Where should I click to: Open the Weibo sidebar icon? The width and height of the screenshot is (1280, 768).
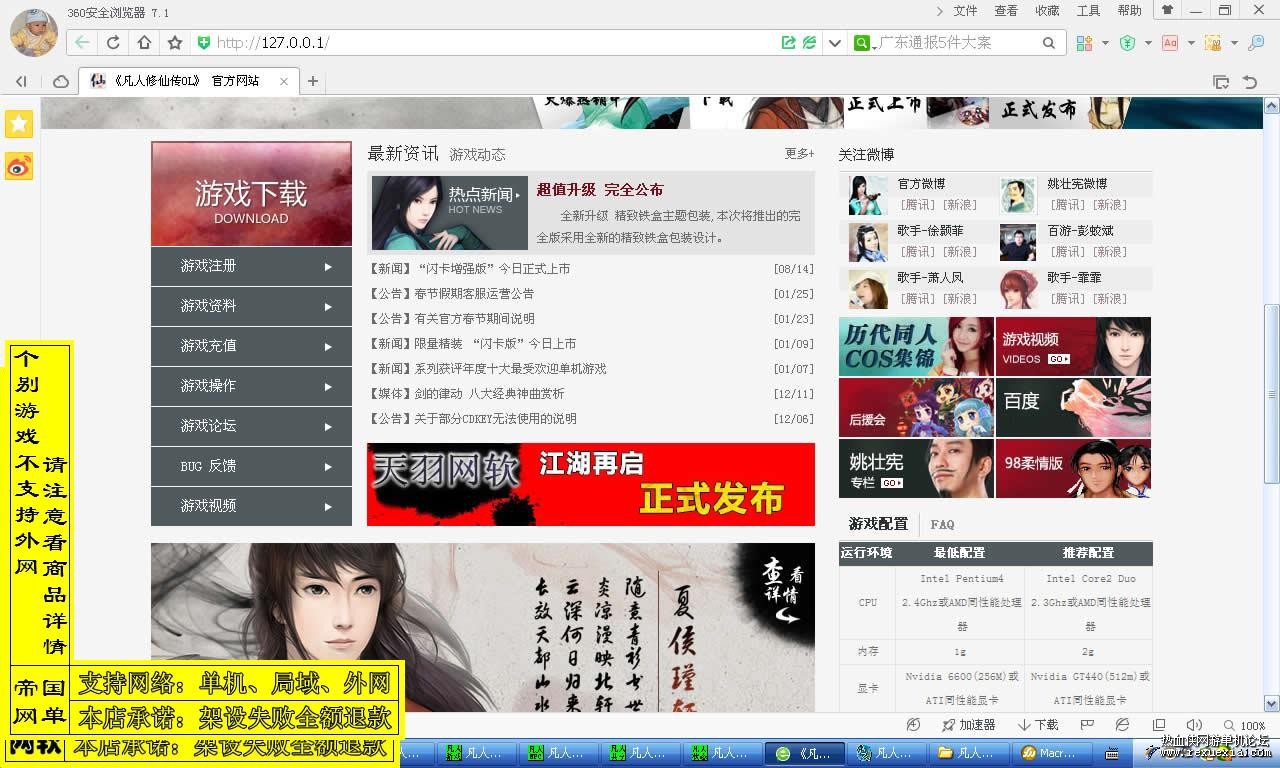(x=19, y=166)
